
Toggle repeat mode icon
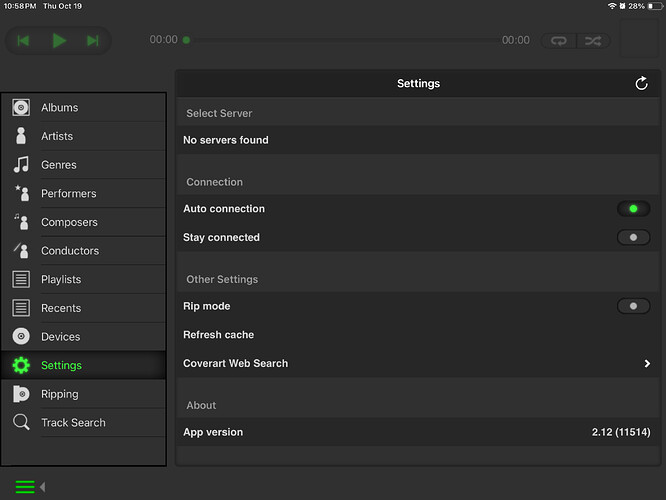pos(558,41)
